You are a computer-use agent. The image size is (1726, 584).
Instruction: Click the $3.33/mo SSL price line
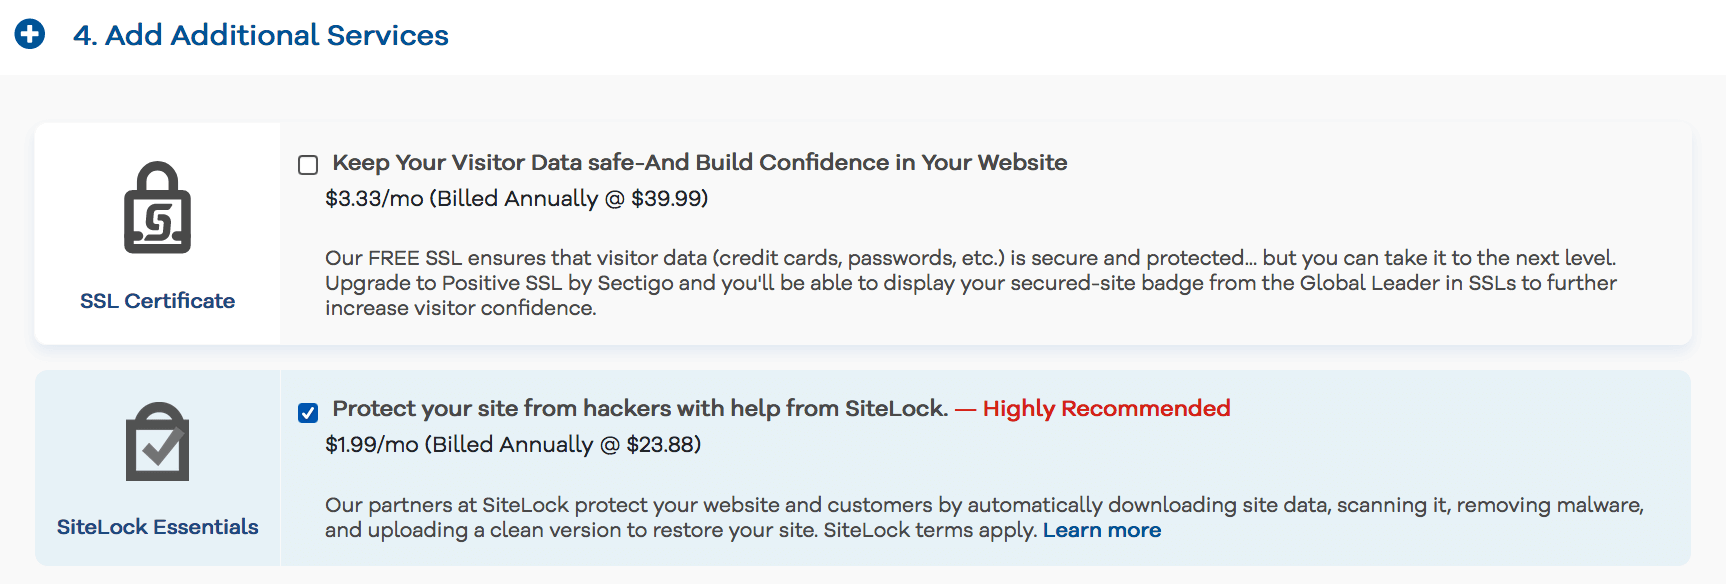tap(516, 198)
